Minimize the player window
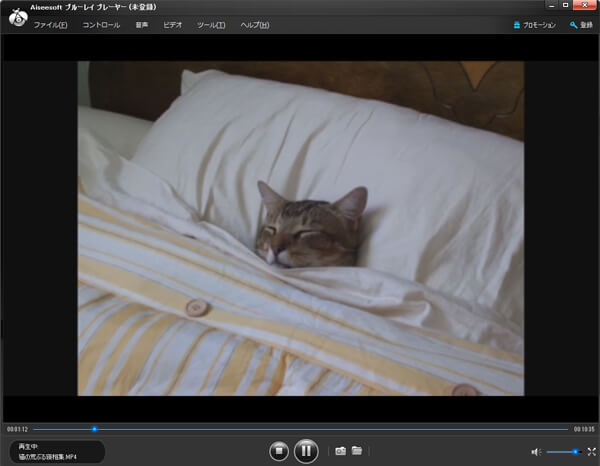 point(550,6)
